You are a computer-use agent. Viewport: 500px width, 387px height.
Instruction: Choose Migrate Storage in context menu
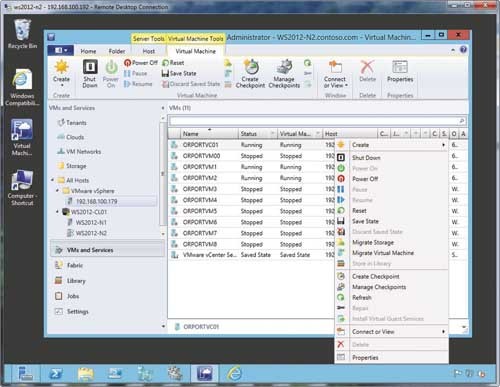coord(391,242)
